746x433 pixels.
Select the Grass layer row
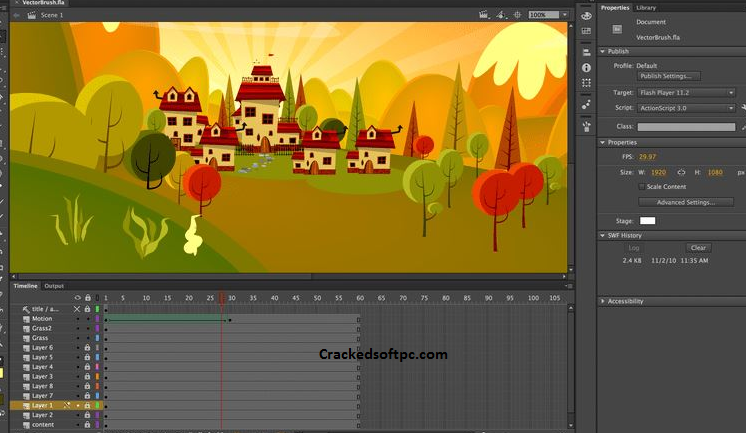[56, 338]
